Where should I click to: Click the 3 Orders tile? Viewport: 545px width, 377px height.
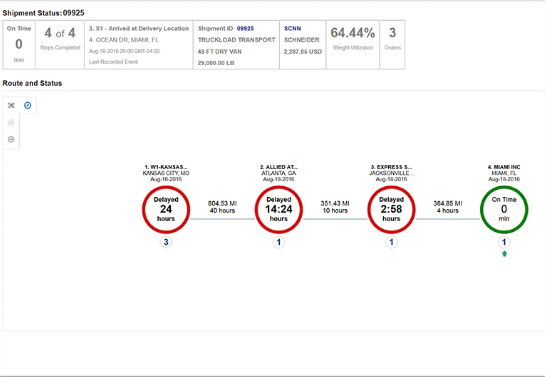392,45
